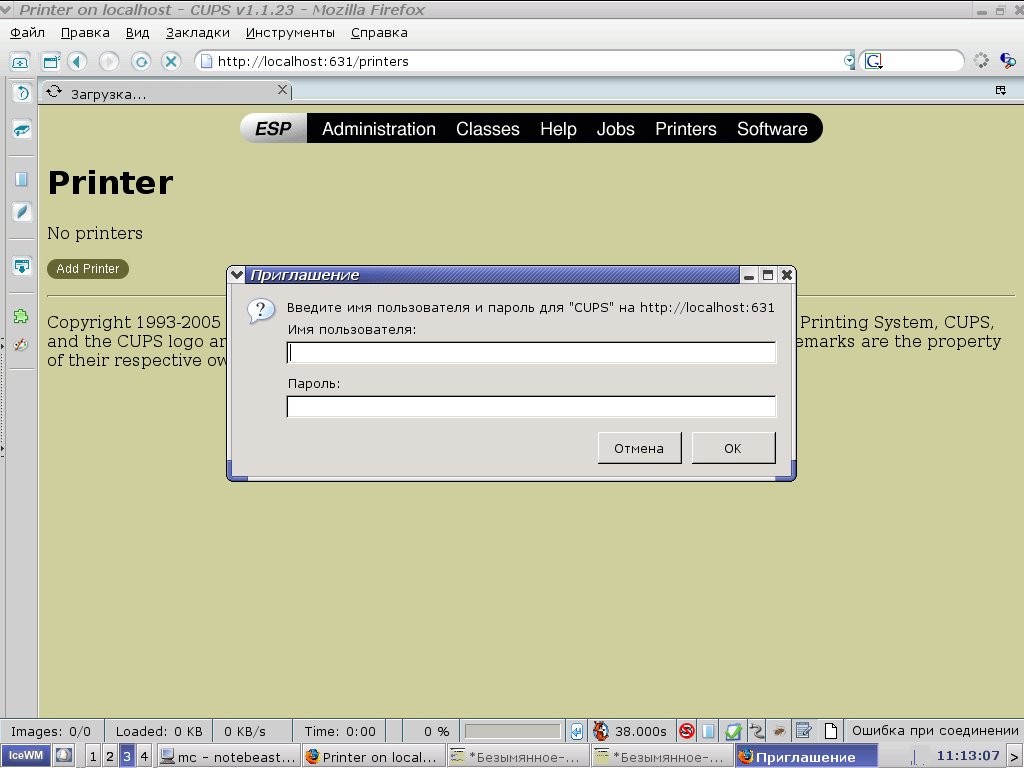
Task: Open the downloads sidebar icon
Action: [22, 265]
